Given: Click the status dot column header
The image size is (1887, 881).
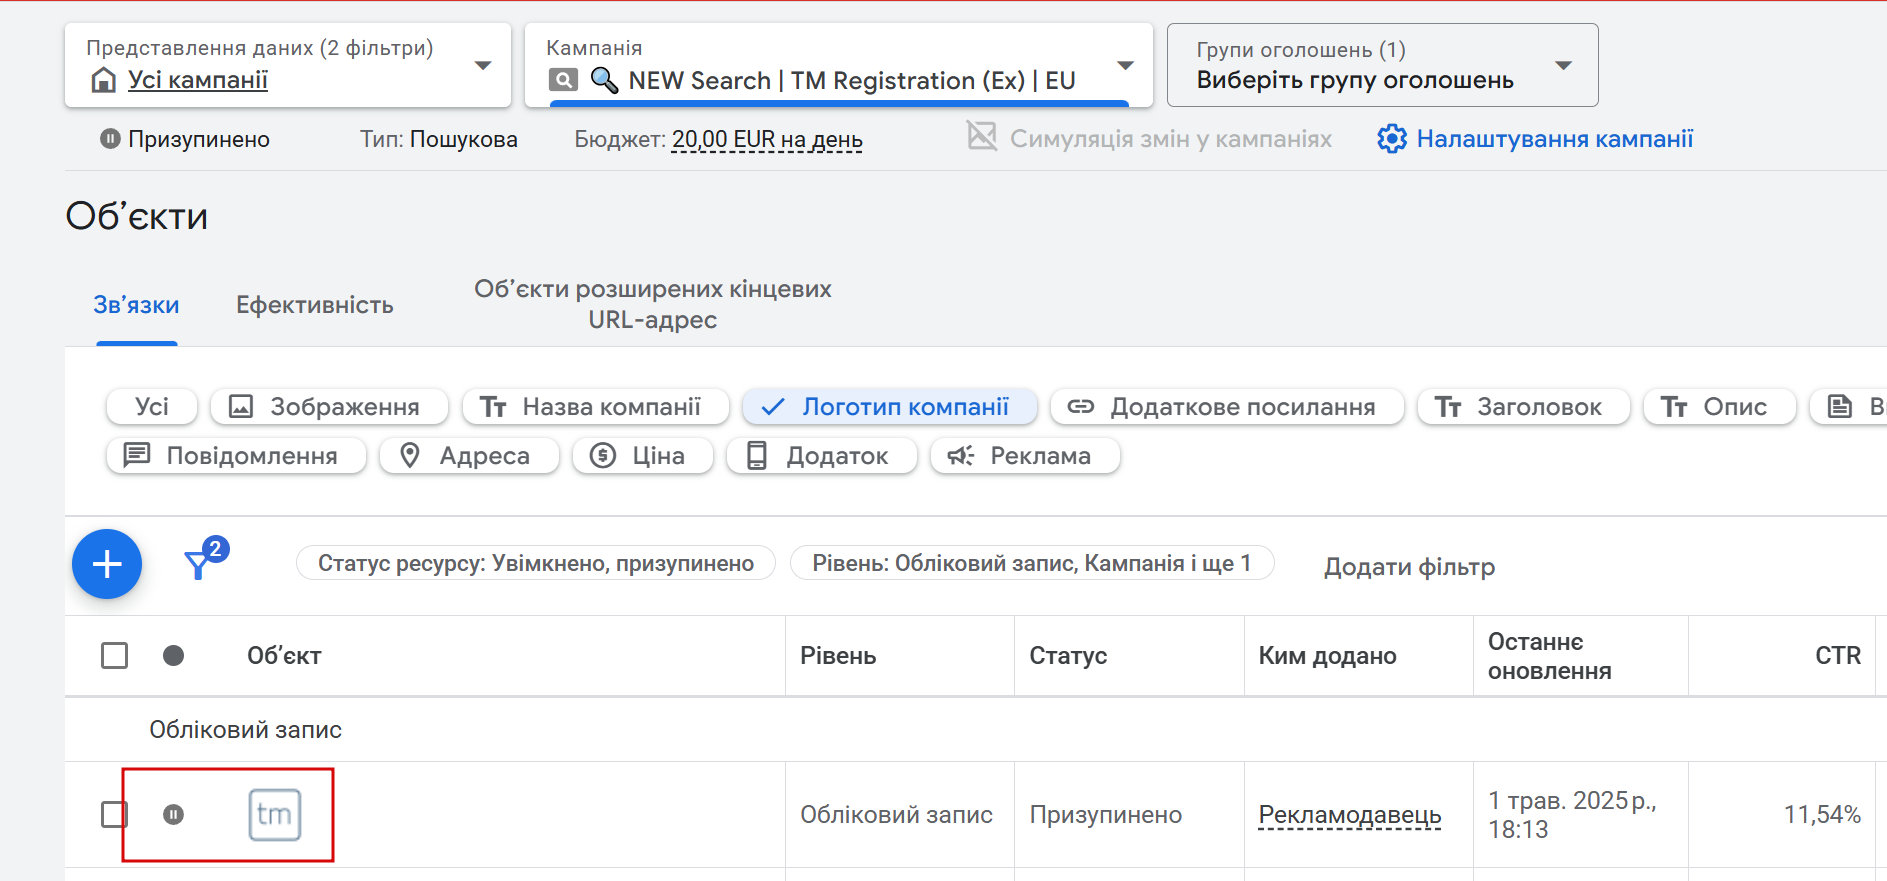Looking at the screenshot, I should 173,656.
